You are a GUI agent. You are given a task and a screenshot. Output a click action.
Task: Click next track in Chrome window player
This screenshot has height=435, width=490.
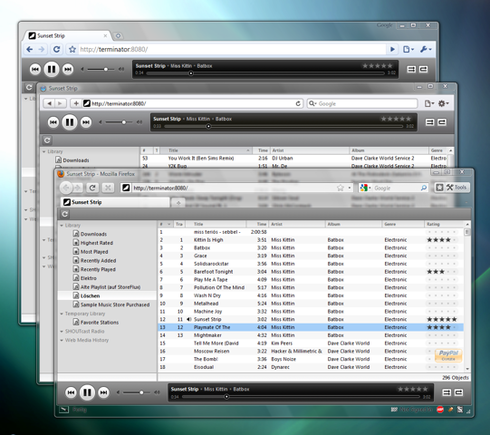coord(68,69)
